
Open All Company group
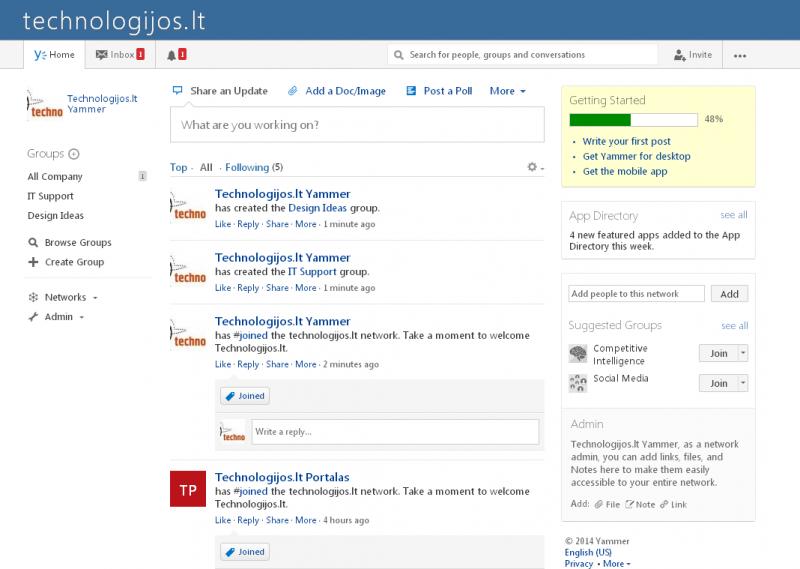pos(55,177)
